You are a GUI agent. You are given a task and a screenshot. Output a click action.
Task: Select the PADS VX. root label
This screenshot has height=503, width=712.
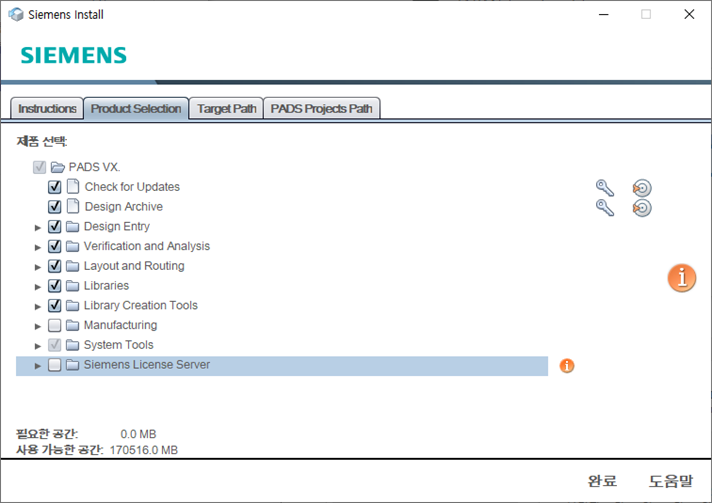(94, 167)
